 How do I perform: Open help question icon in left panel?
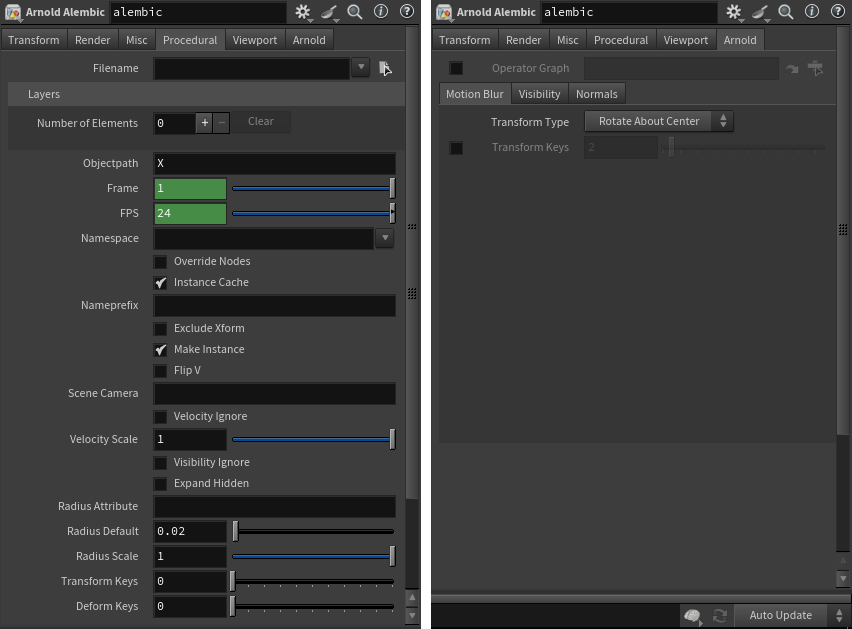[x=406, y=11]
